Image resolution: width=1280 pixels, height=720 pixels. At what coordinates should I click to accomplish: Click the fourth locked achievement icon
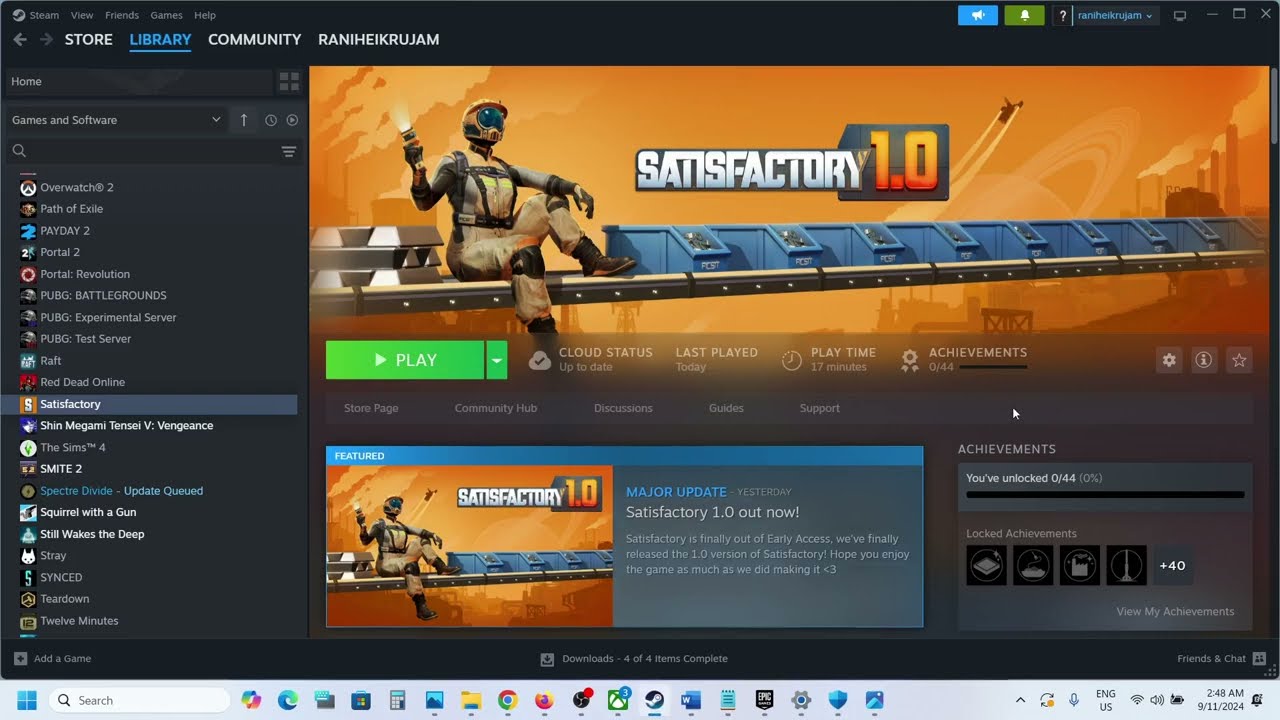[1127, 565]
